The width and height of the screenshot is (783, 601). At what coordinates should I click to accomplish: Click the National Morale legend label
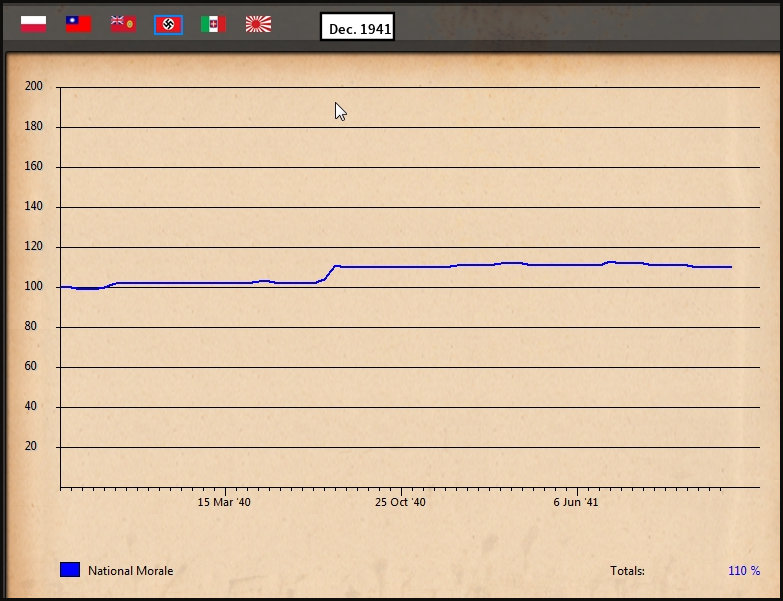pyautogui.click(x=130, y=571)
